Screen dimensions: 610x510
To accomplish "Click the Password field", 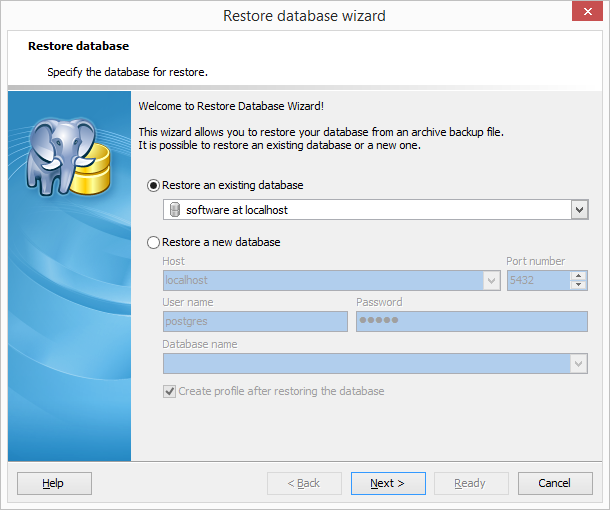I will point(472,321).
